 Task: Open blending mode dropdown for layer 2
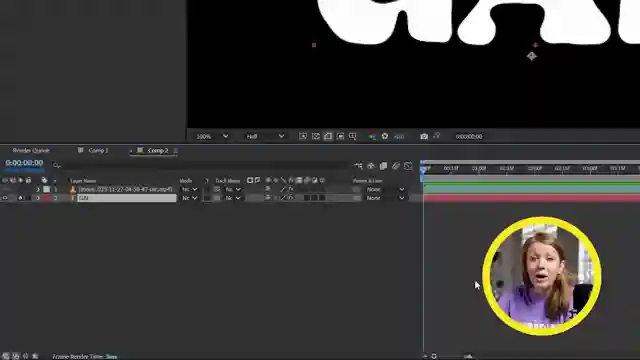189,198
